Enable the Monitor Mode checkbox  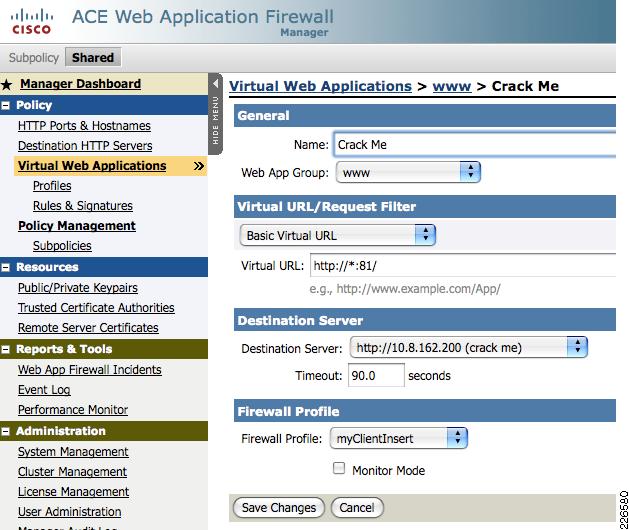pos(339,468)
